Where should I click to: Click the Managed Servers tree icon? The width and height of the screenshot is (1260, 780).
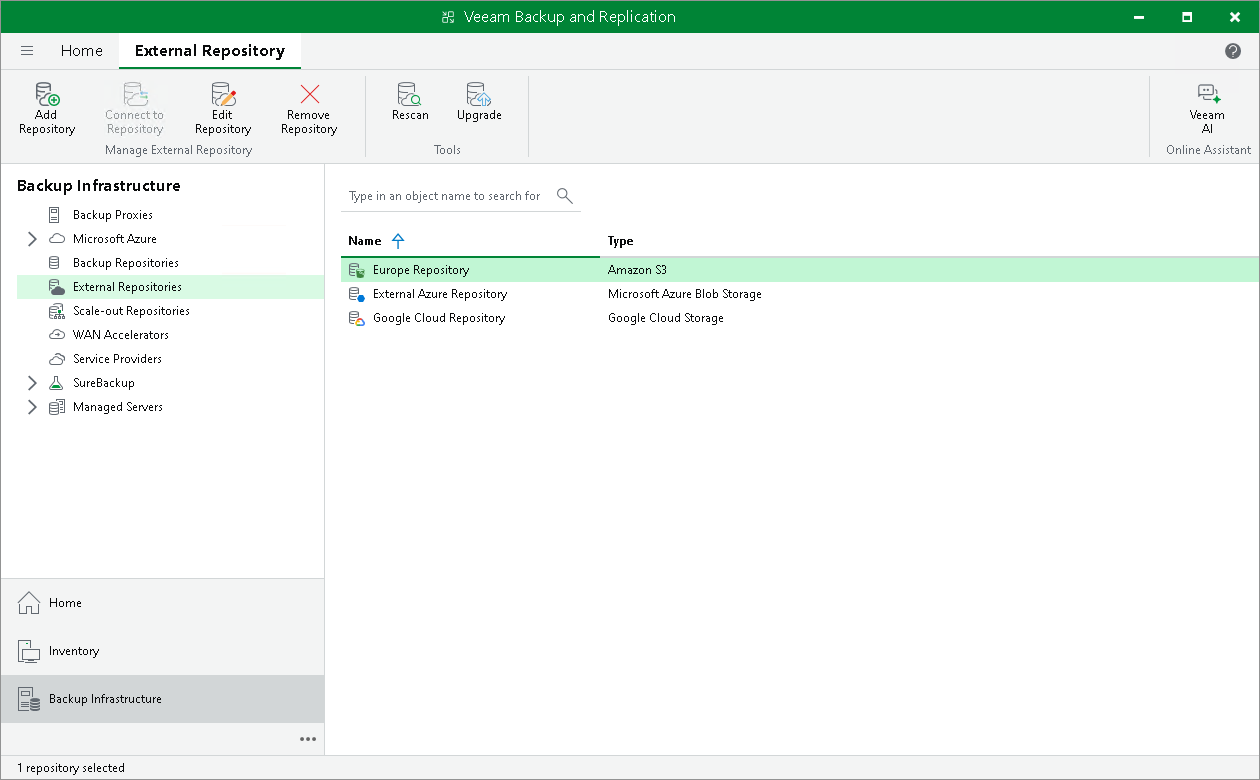56,407
